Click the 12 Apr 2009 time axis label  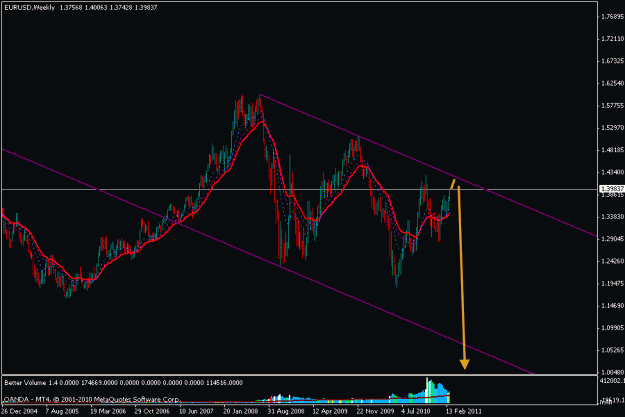pyautogui.click(x=330, y=412)
